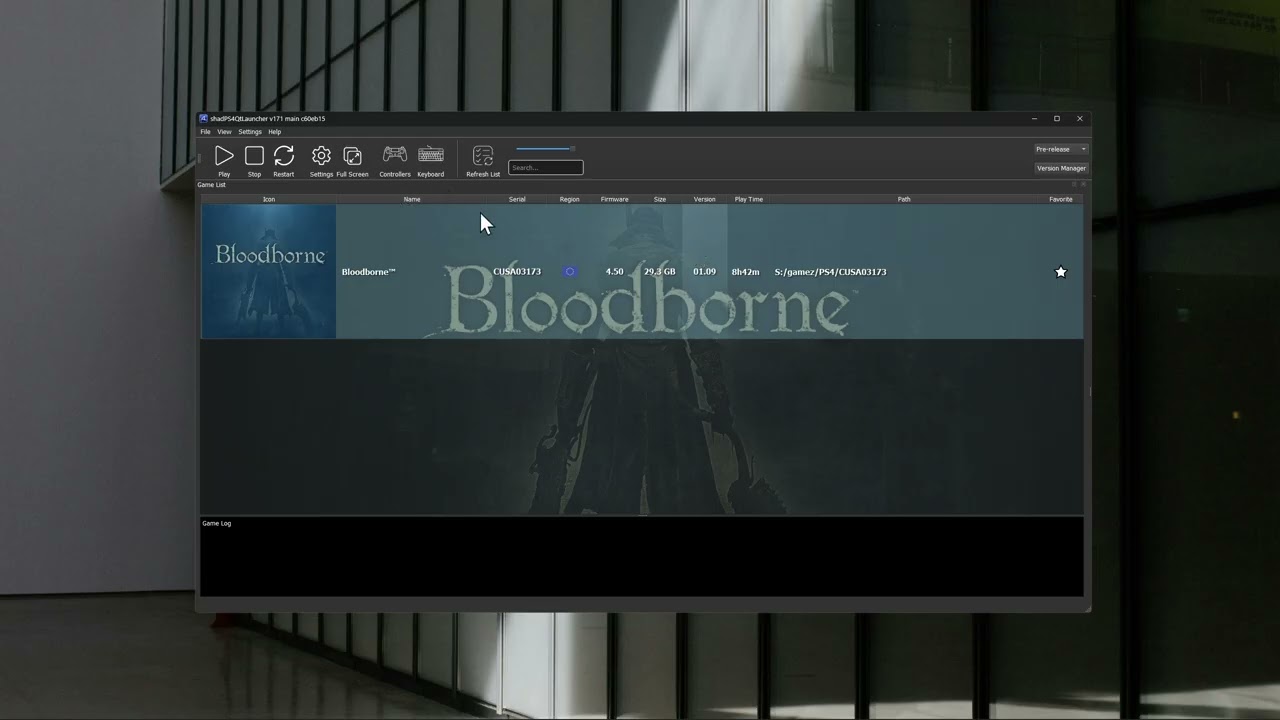Open the Settings menu in menu bar
Viewport: 1280px width, 720px height.
coord(250,132)
